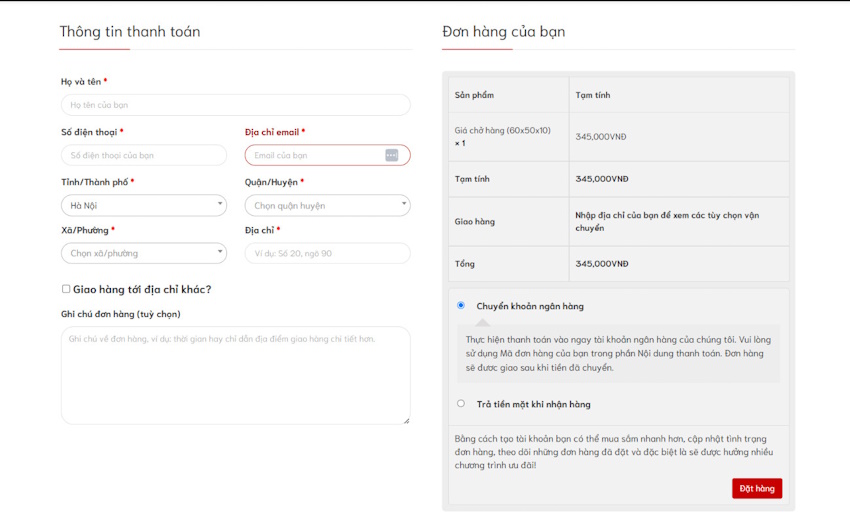
Task: Expand the 'Chọn quận huyện' dropdown
Action: (x=327, y=205)
